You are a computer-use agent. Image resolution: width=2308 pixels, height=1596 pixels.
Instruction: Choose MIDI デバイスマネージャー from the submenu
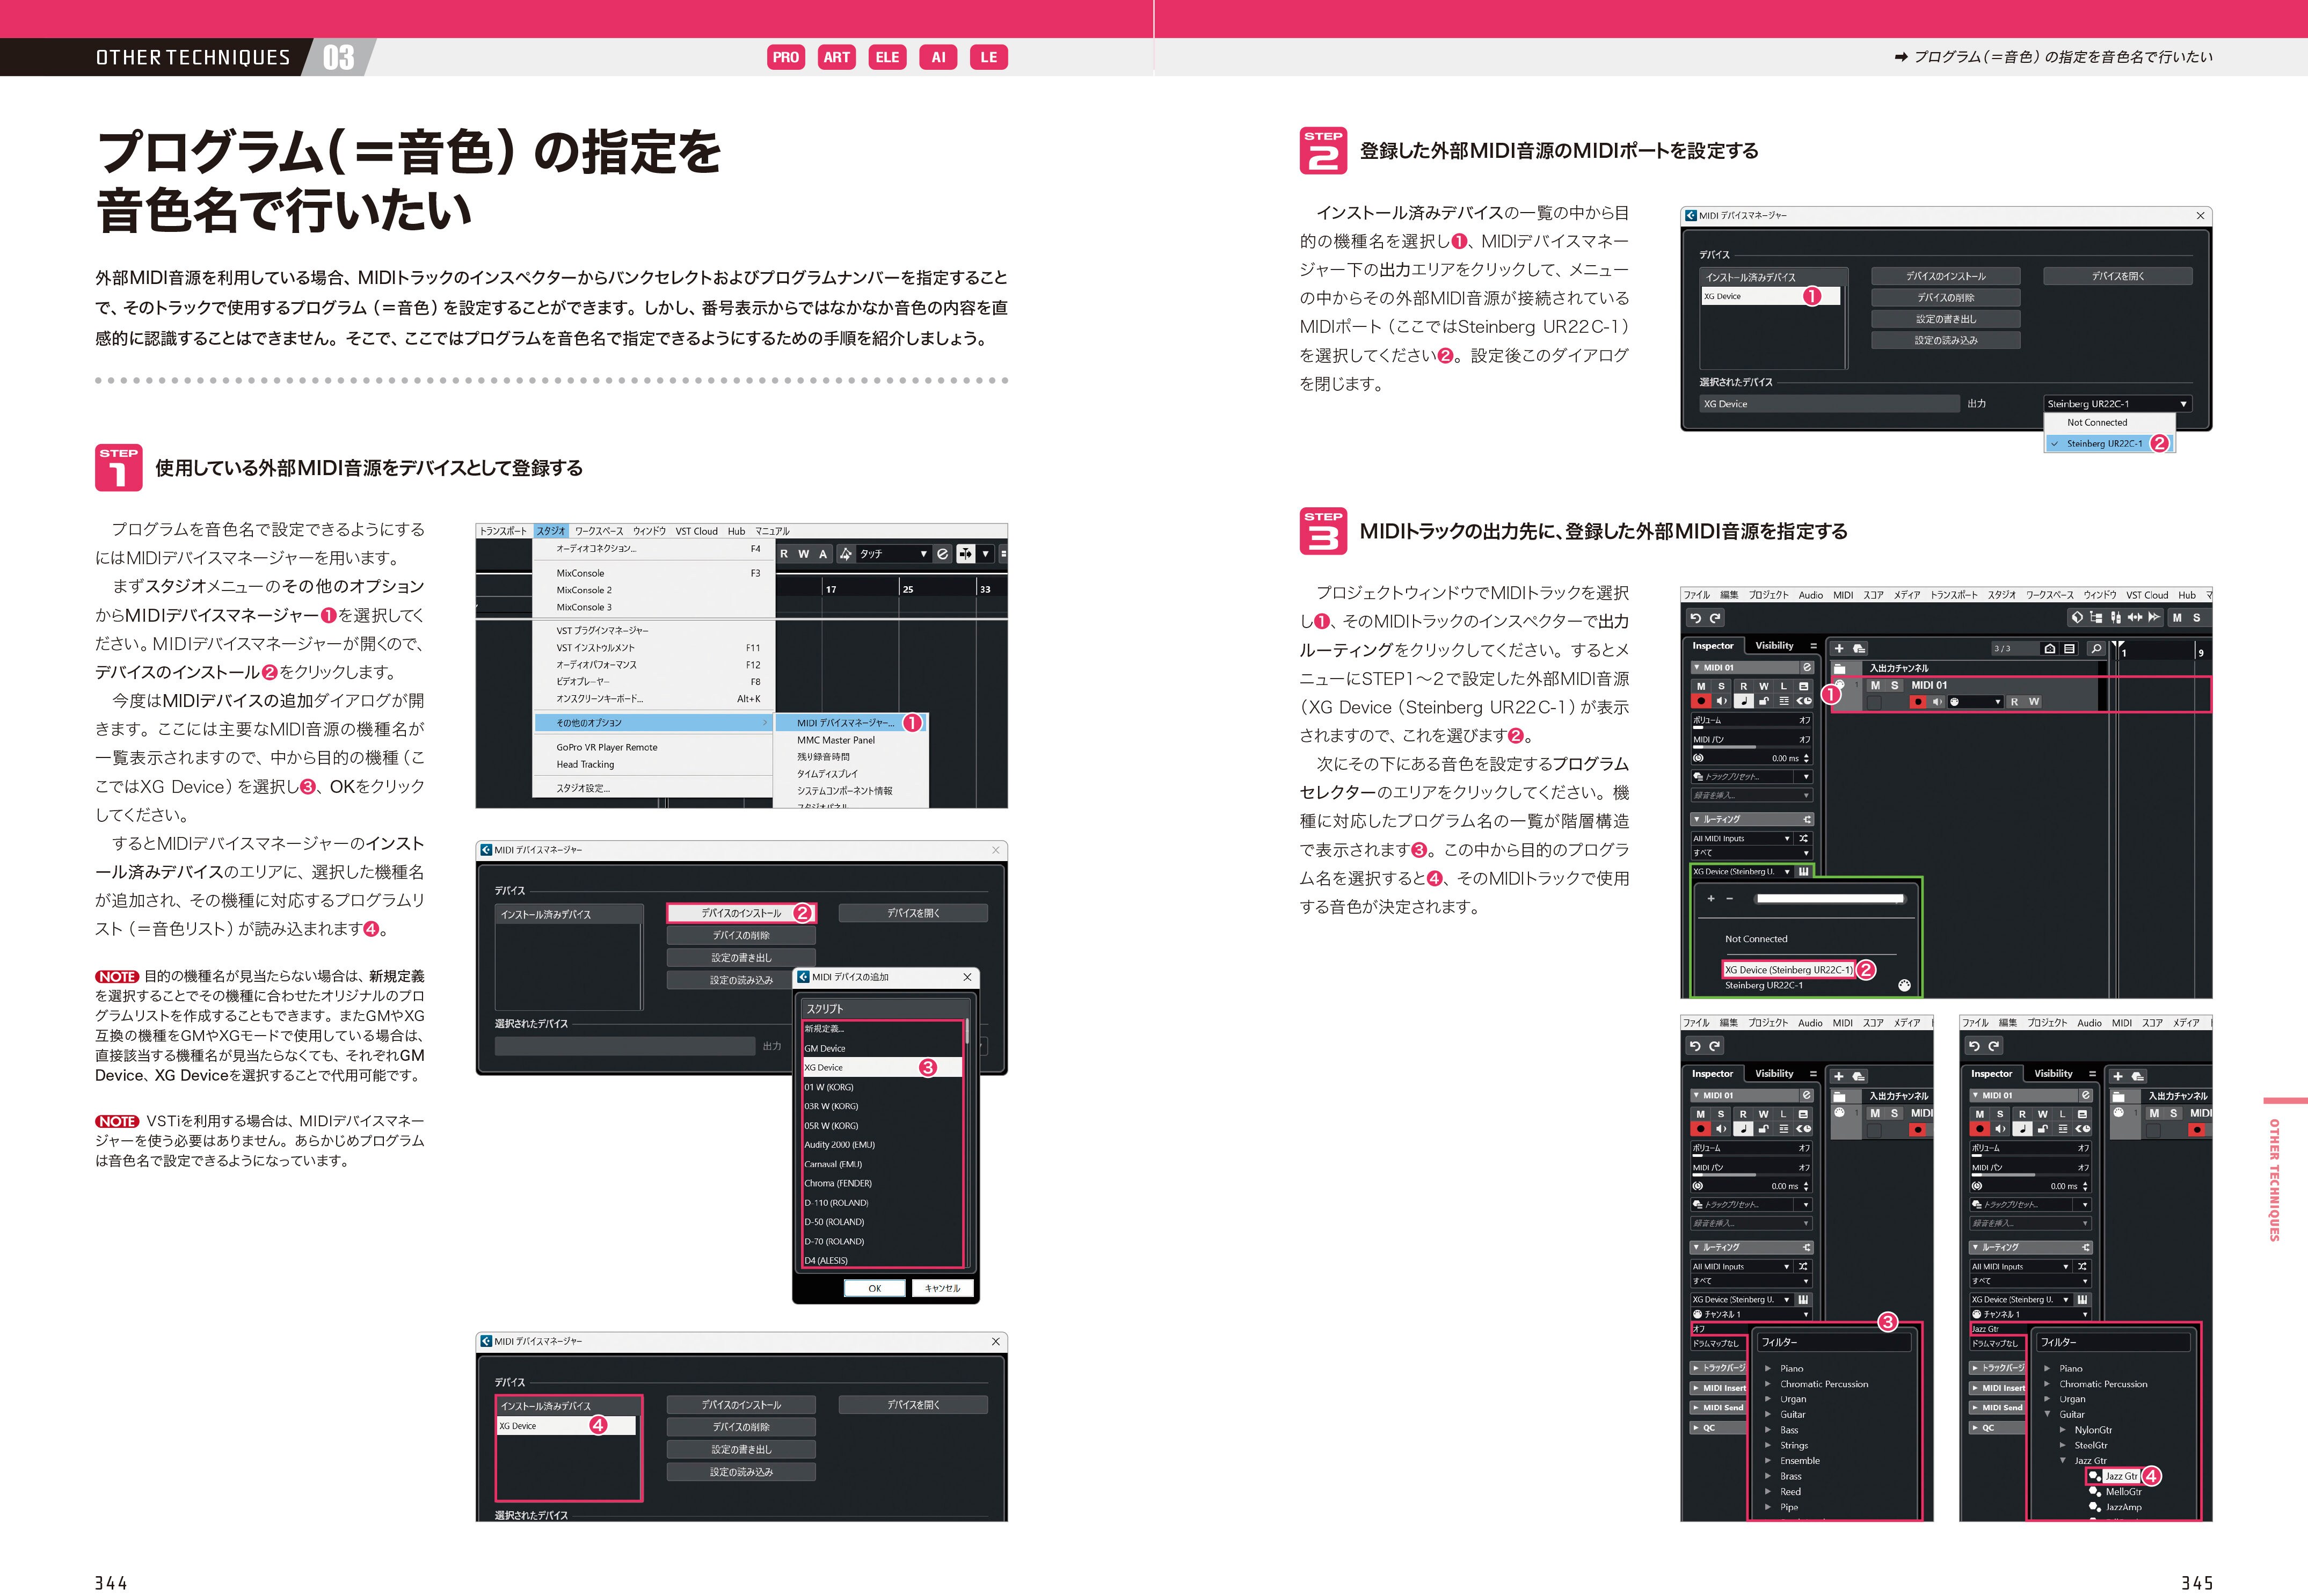845,722
